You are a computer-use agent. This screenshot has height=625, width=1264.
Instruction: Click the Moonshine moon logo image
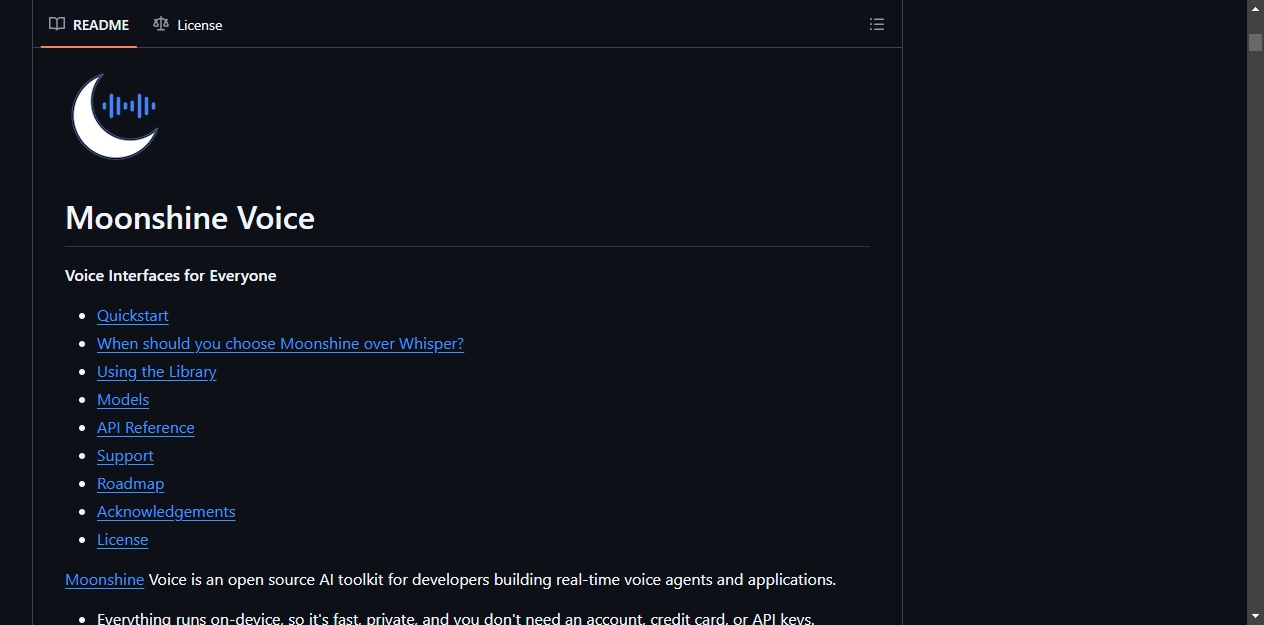(115, 116)
